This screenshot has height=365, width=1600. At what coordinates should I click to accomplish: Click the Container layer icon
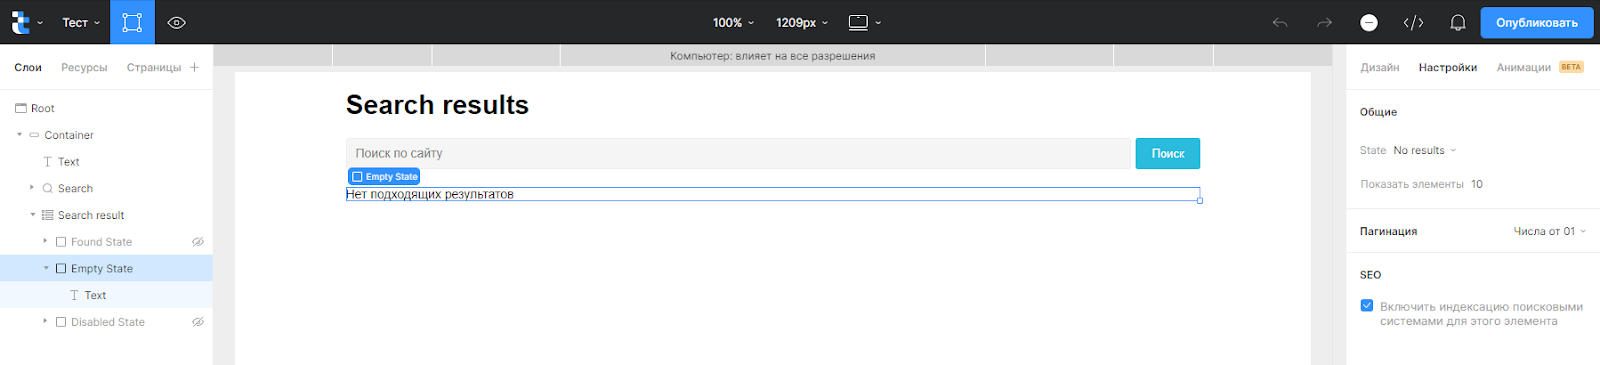point(34,135)
